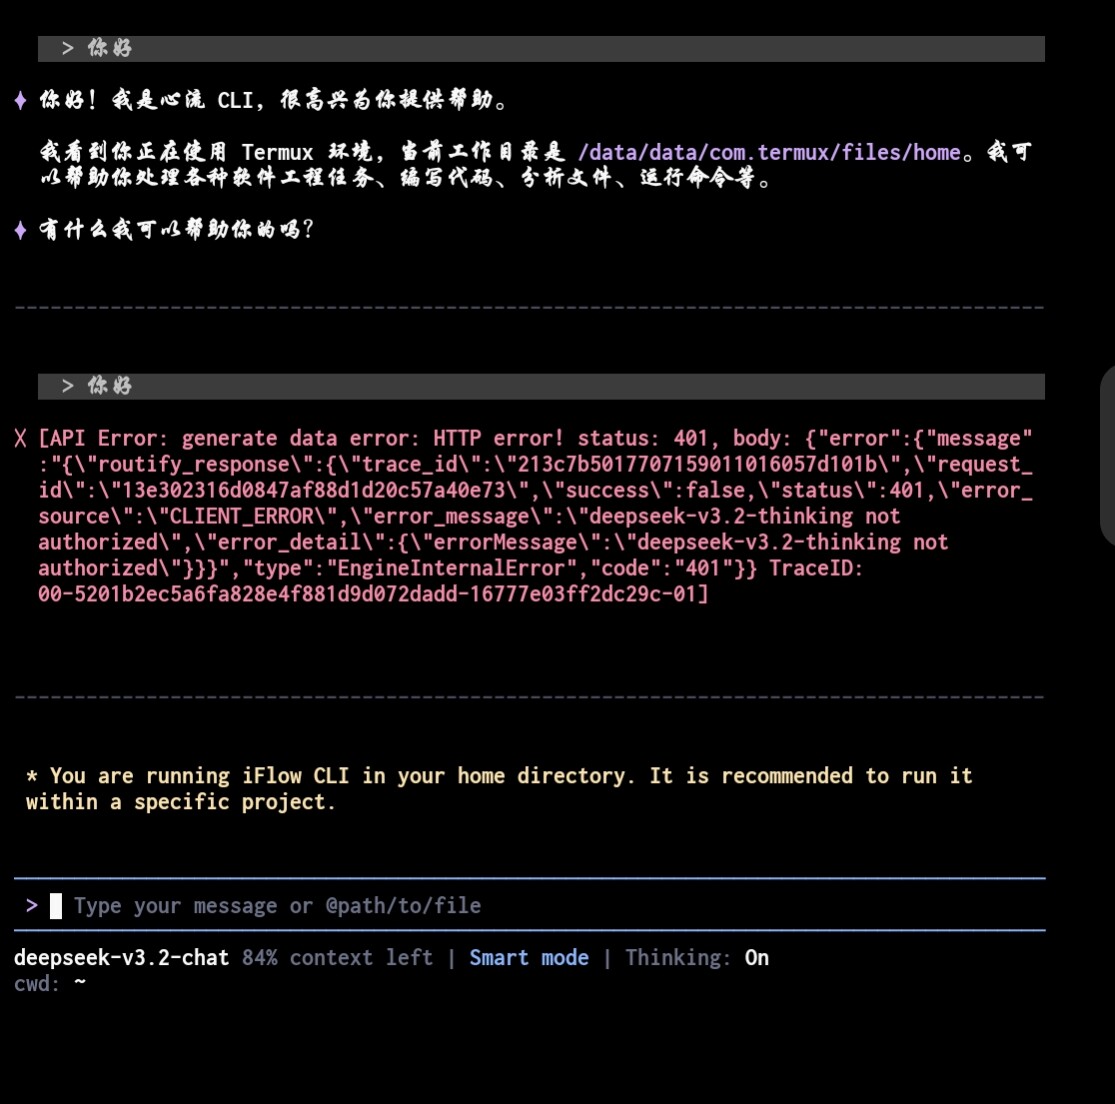The image size is (1115, 1104).
Task: Click the white block cursor in the prompt
Action: pos(56,906)
